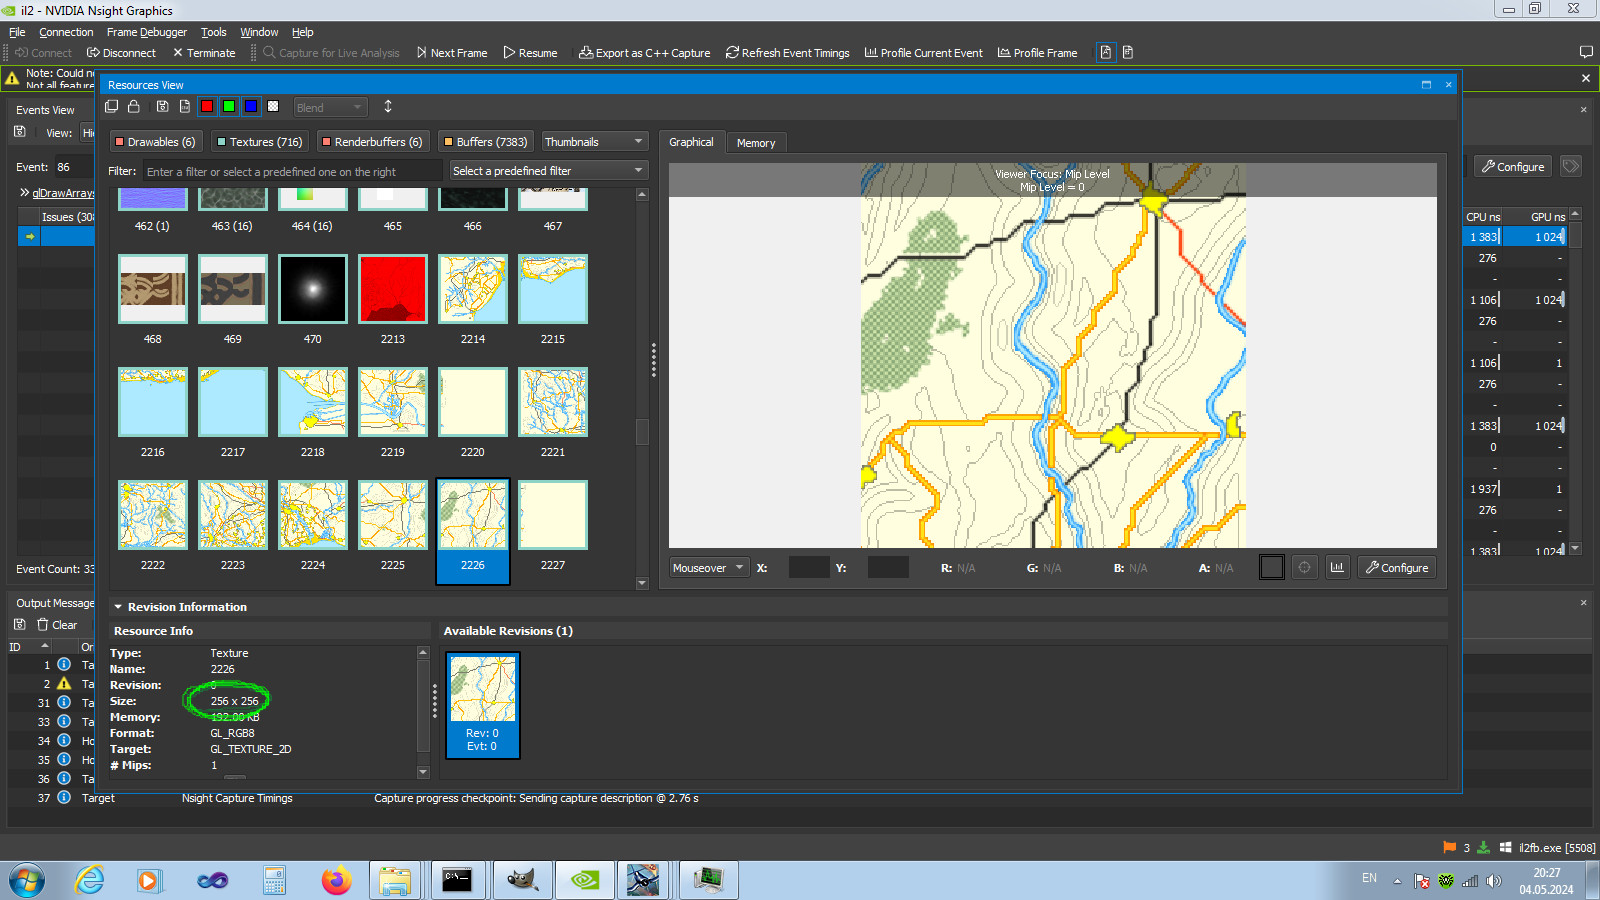The image size is (1600, 900).
Task: Click Configure button below the texture viewer
Action: tap(1397, 568)
